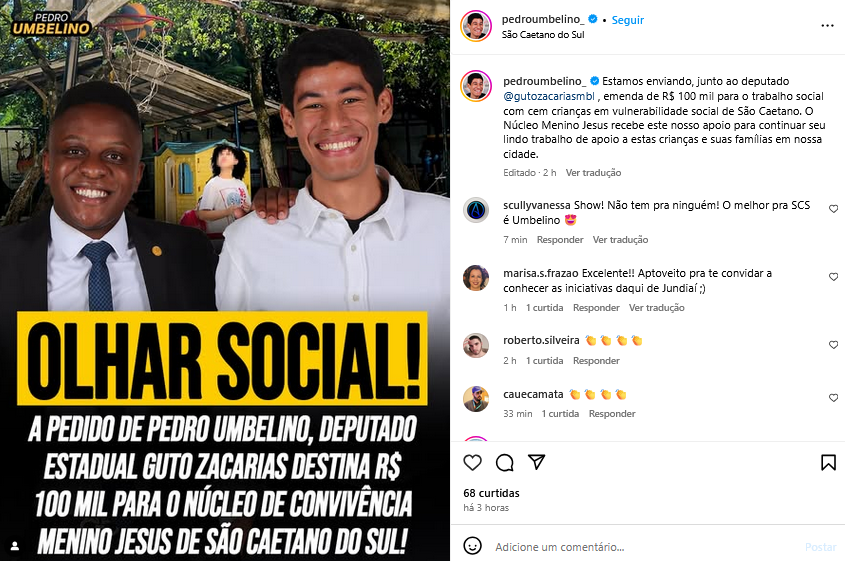View likes on marisa.s.frazao's comment
The width and height of the screenshot is (845, 561).
pos(544,308)
